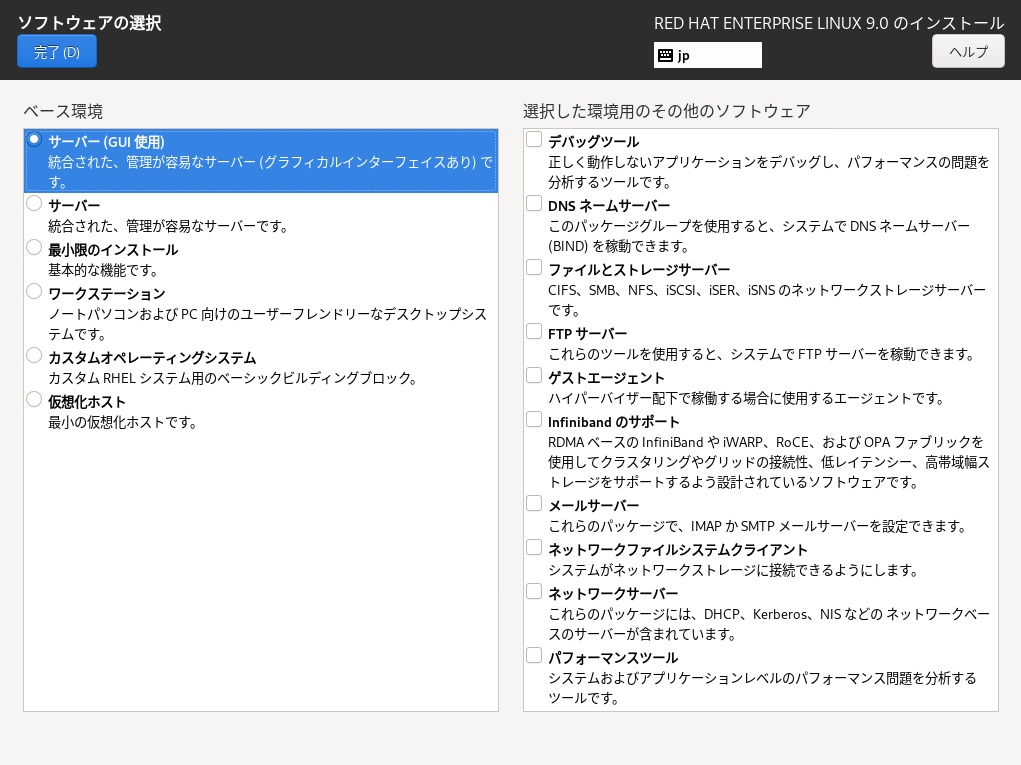
Task: Select the サーバー (GUI 使用) radio button
Action: coord(34,139)
